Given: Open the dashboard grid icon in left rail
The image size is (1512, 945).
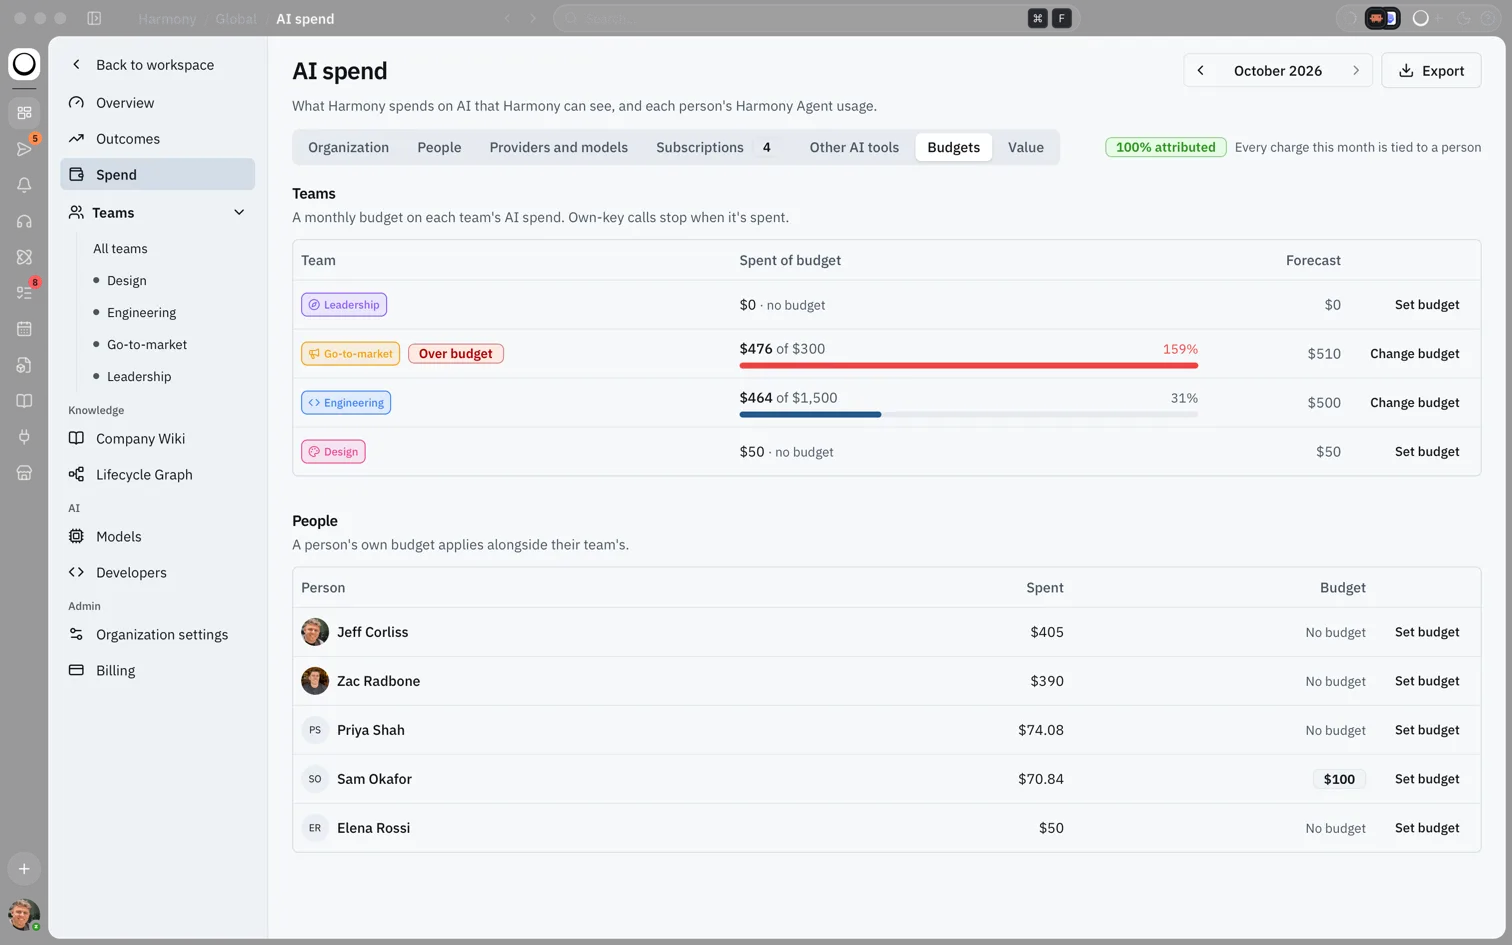Looking at the screenshot, I should [24, 113].
